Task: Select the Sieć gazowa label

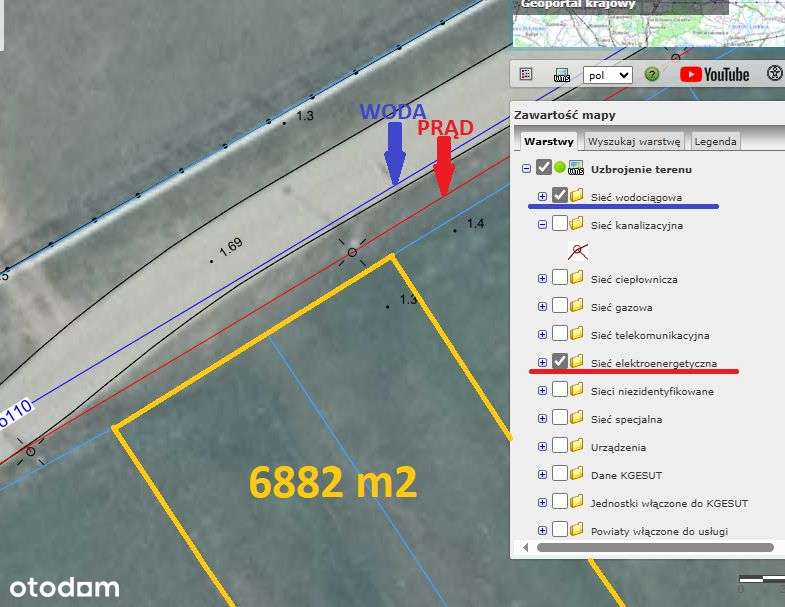Action: 621,308
